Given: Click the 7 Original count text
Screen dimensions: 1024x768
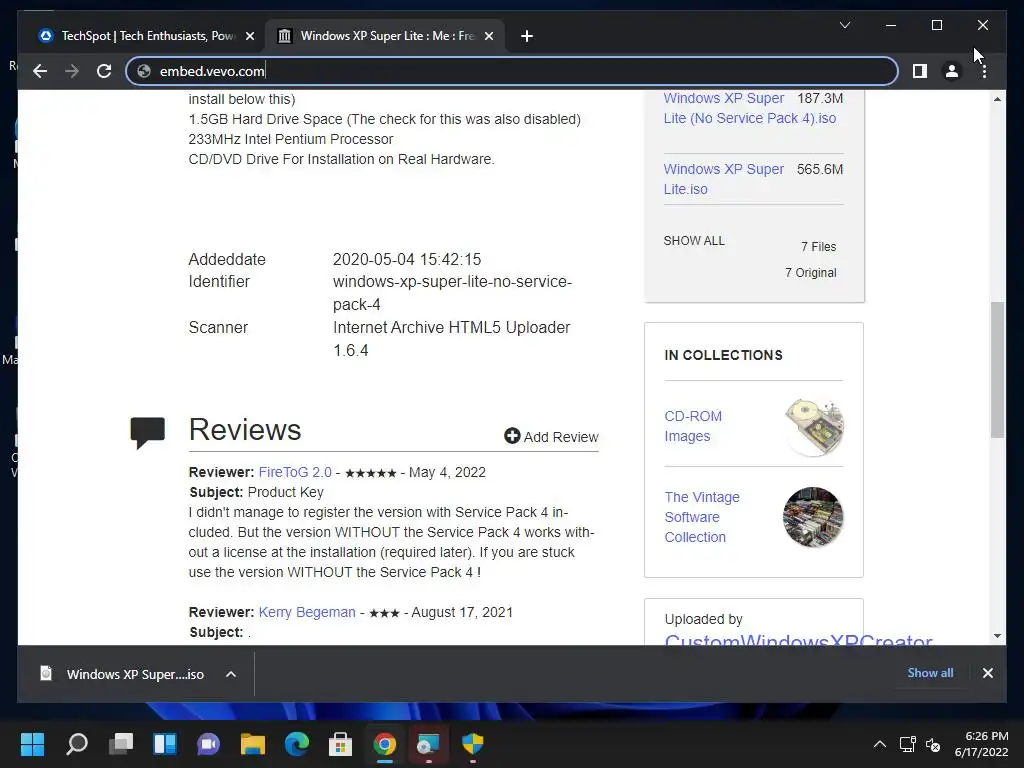Looking at the screenshot, I should tap(810, 272).
